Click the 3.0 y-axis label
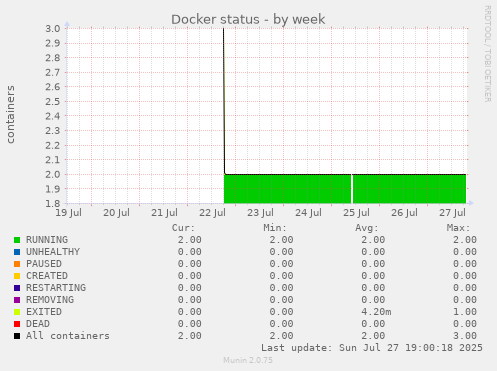The image size is (497, 371). coord(53,29)
